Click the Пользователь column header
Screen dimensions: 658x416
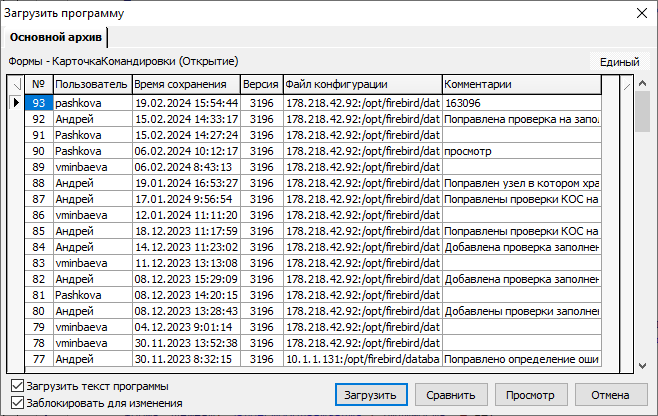pyautogui.click(x=91, y=85)
